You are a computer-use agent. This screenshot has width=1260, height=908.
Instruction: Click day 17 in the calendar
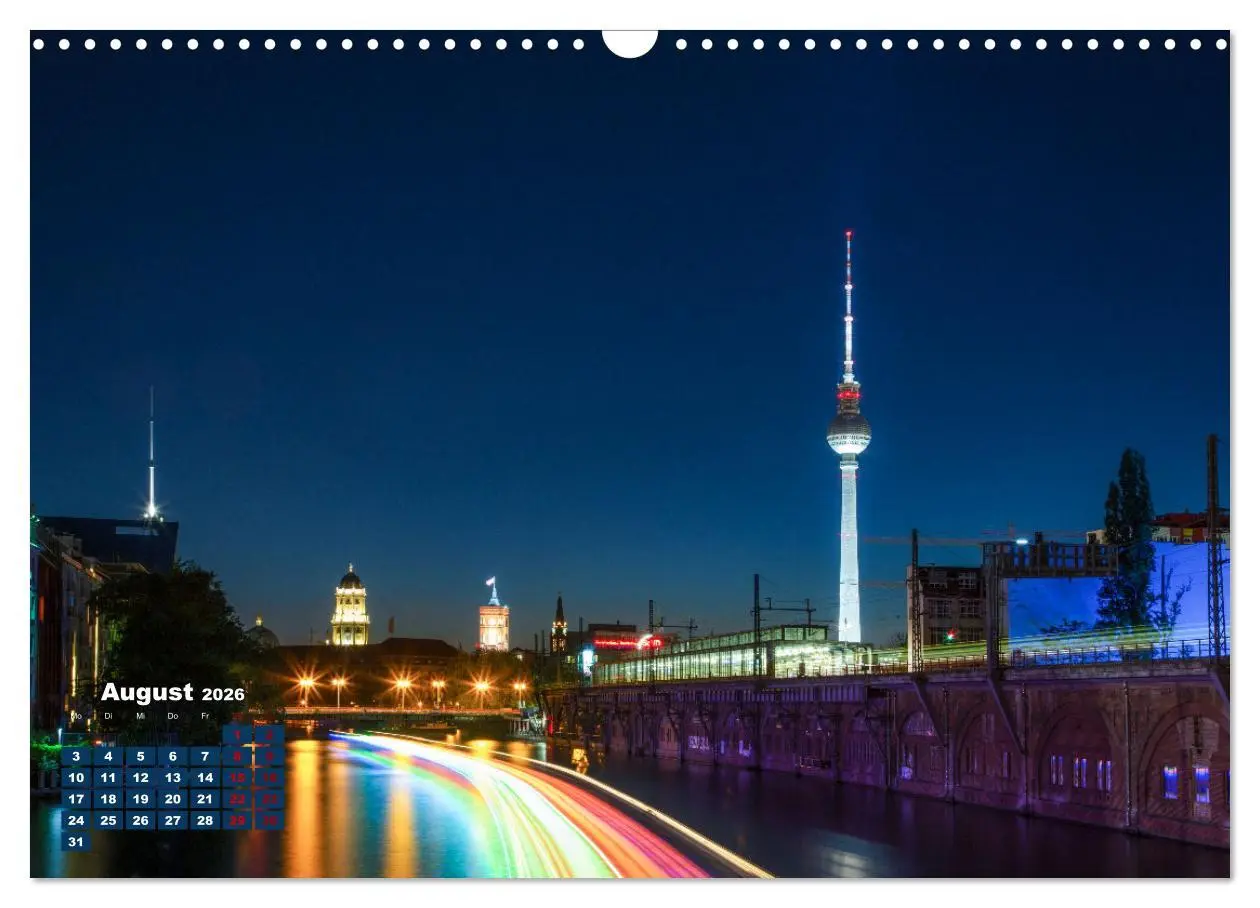point(76,799)
